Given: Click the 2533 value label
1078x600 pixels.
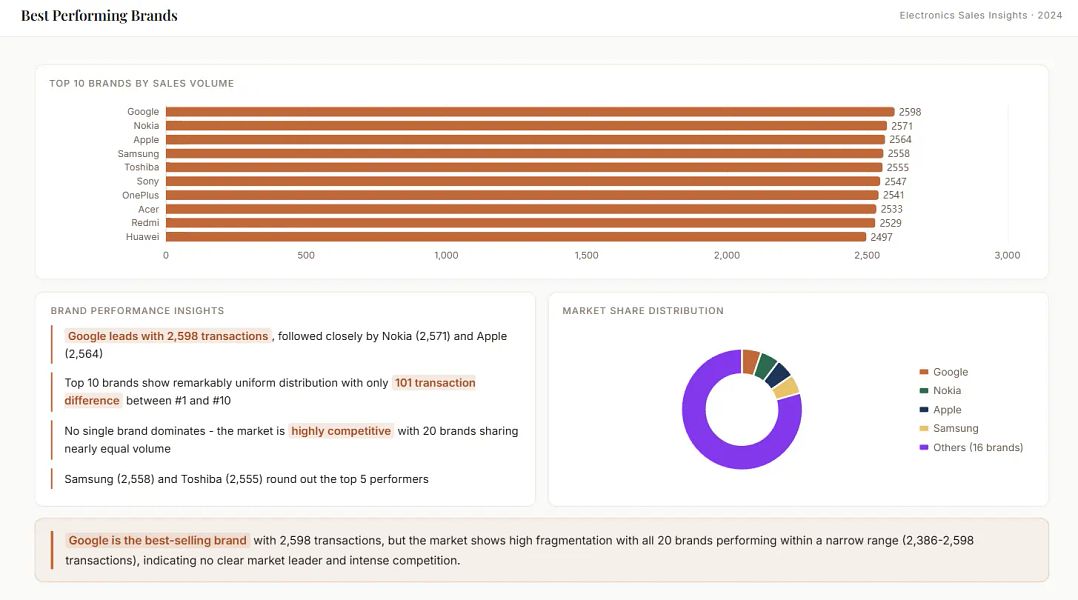Looking at the screenshot, I should pyautogui.click(x=892, y=209).
